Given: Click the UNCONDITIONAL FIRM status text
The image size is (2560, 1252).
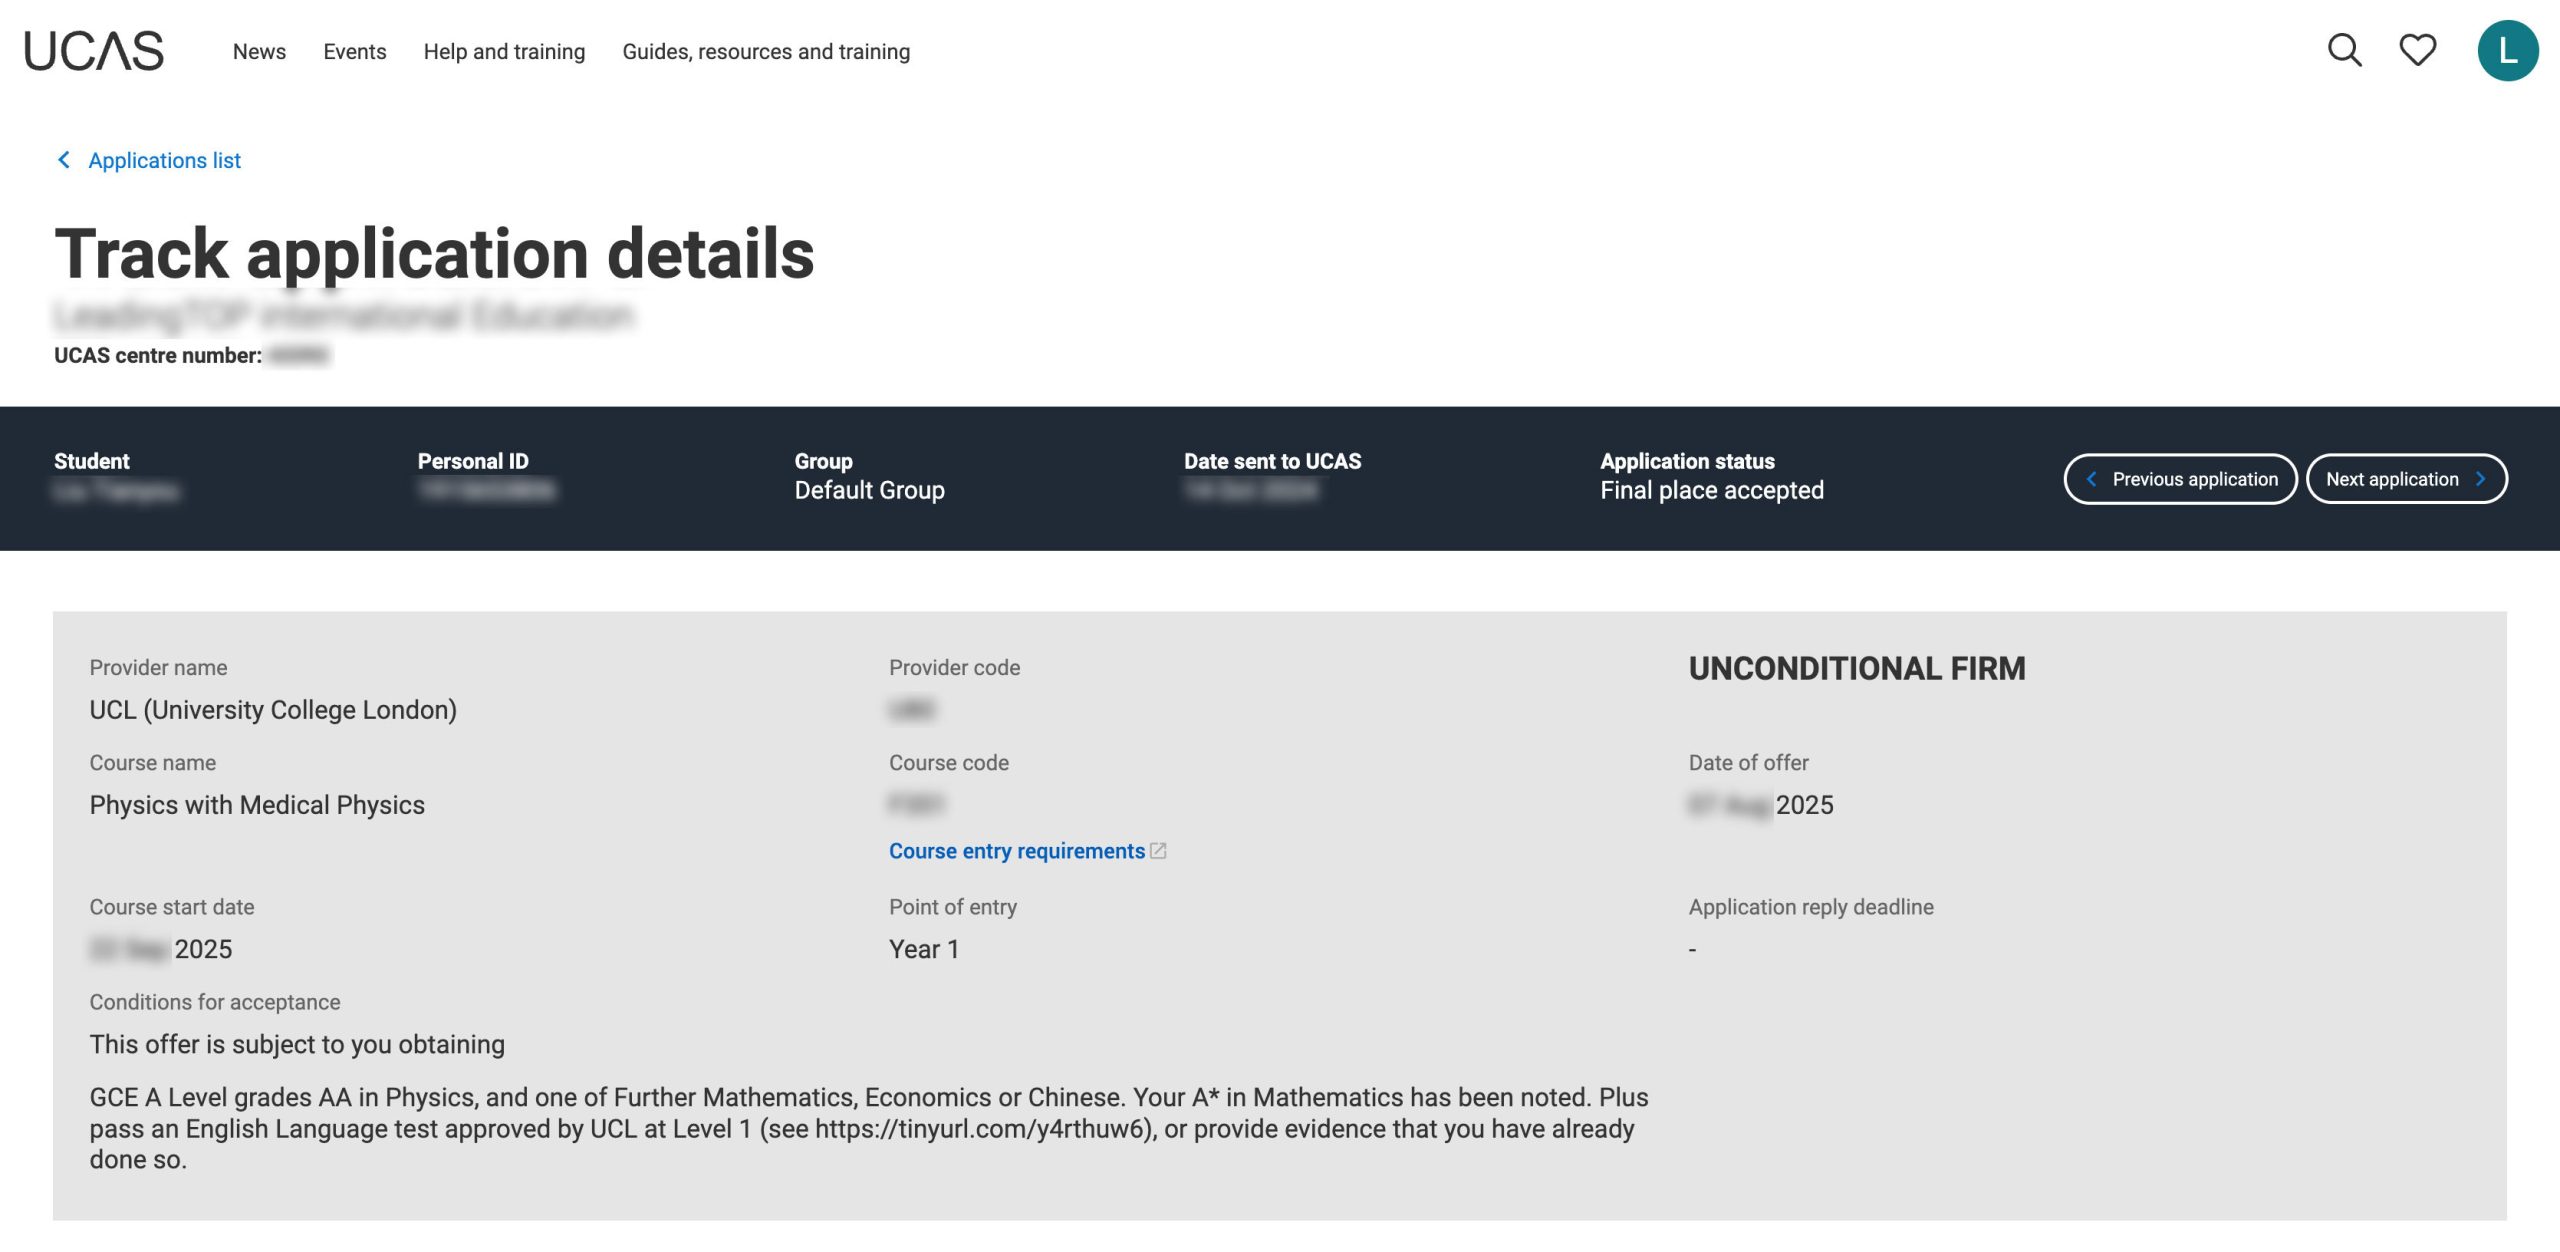Looking at the screenshot, I should click(1856, 668).
